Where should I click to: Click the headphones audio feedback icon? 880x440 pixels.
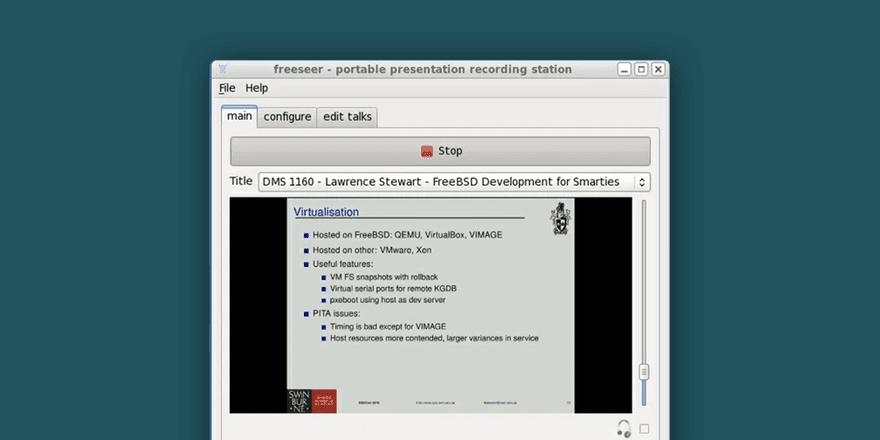[624, 428]
